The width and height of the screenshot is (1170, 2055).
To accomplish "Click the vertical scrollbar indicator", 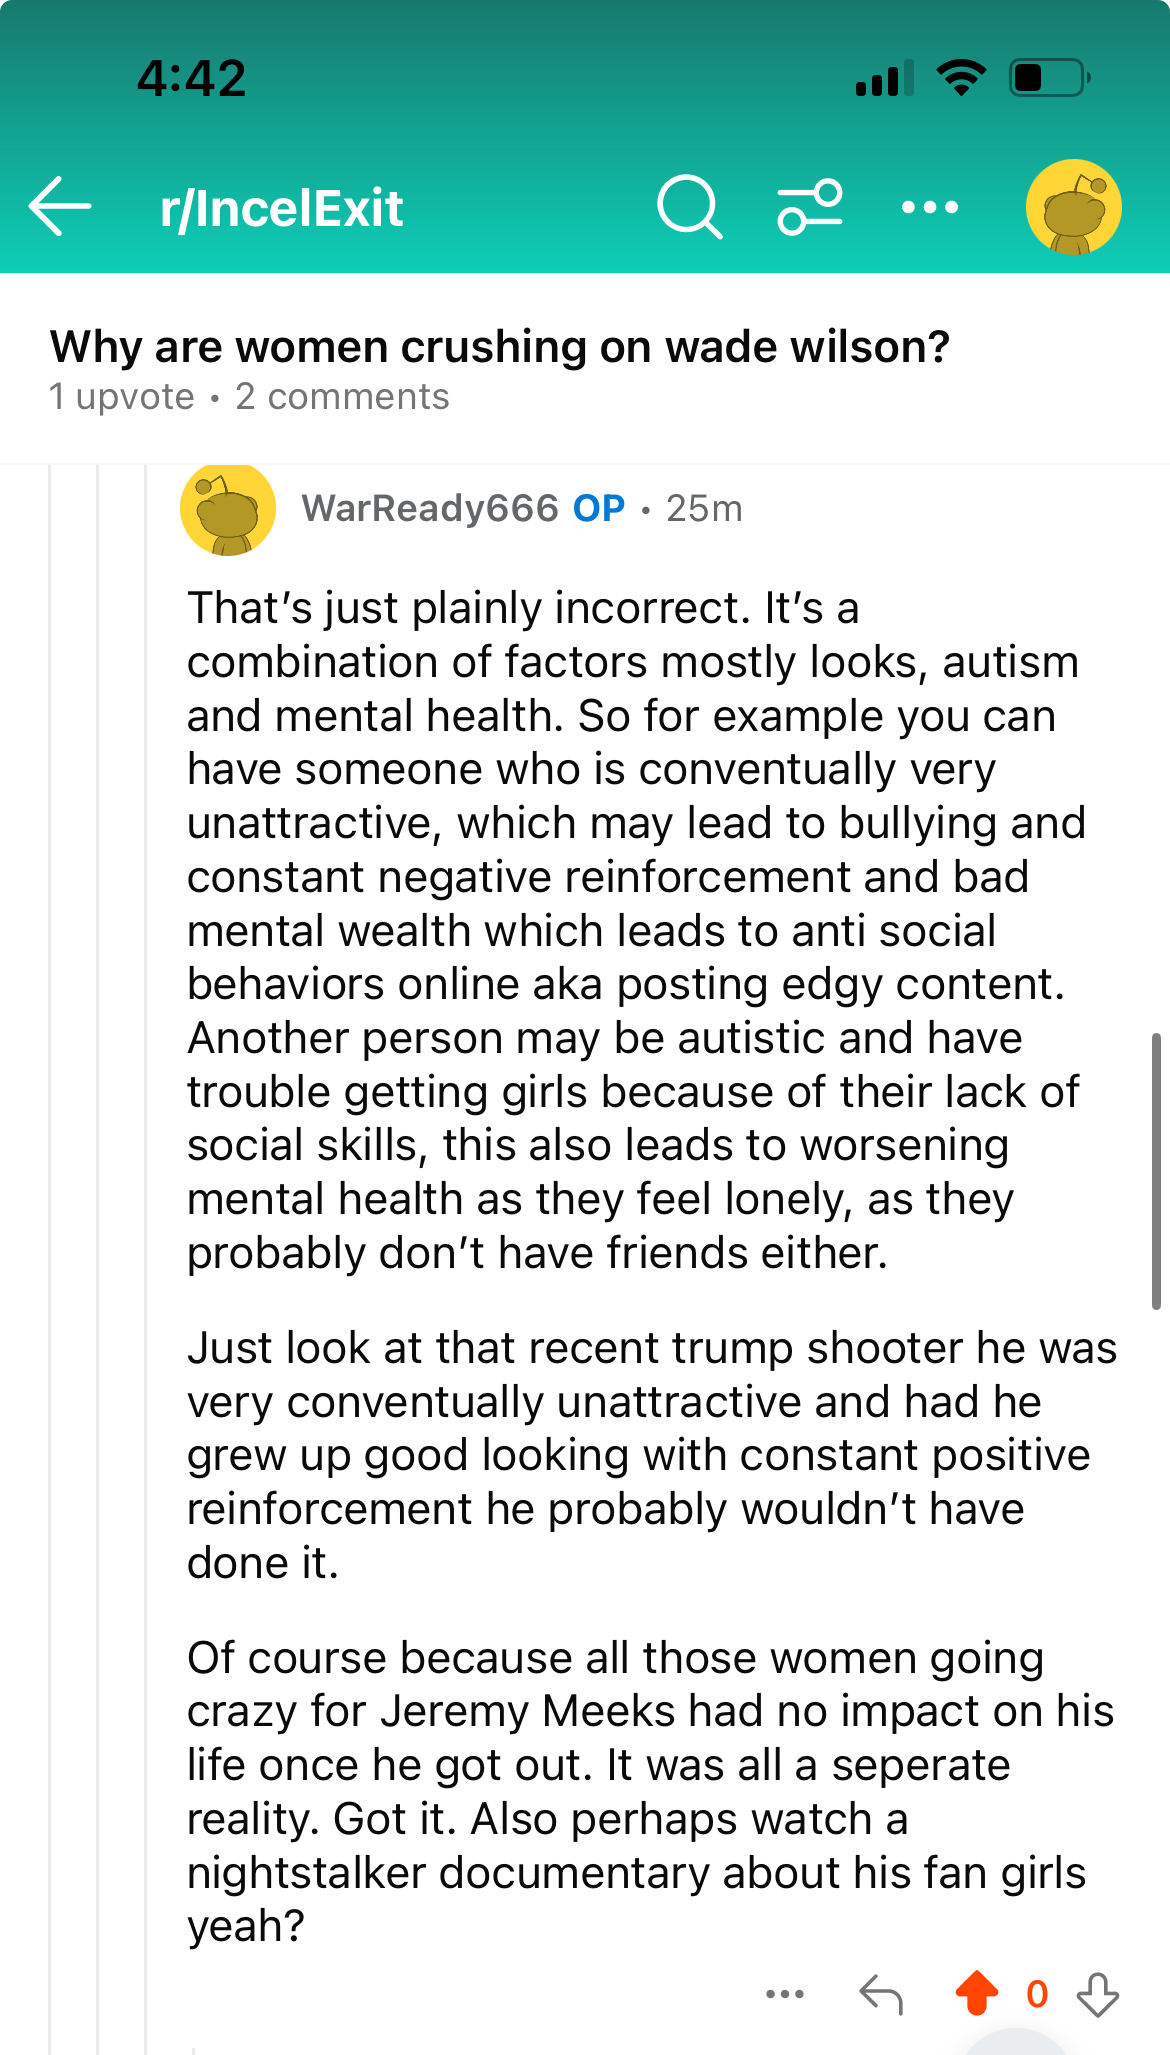I will 1156,1170.
